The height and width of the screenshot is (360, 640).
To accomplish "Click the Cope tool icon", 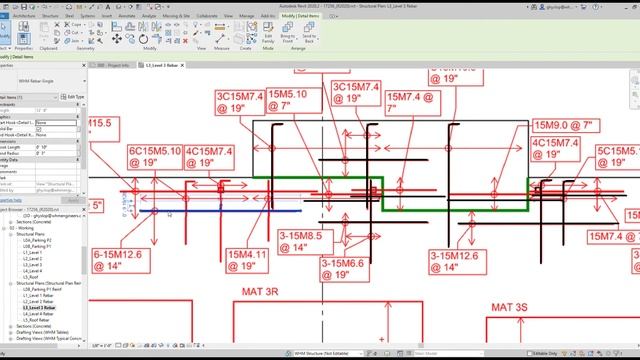I will [x=67, y=24].
